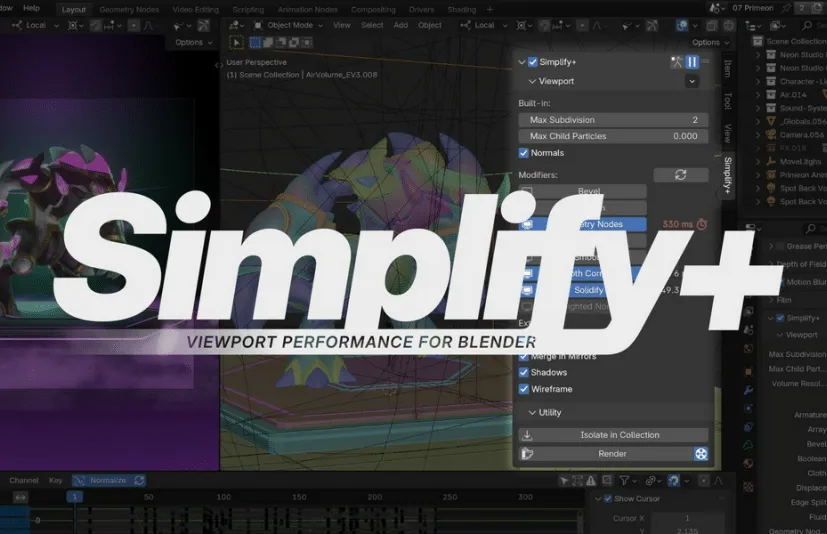Collapse the Utility section
Image resolution: width=827 pixels, height=534 pixels.
532,412
